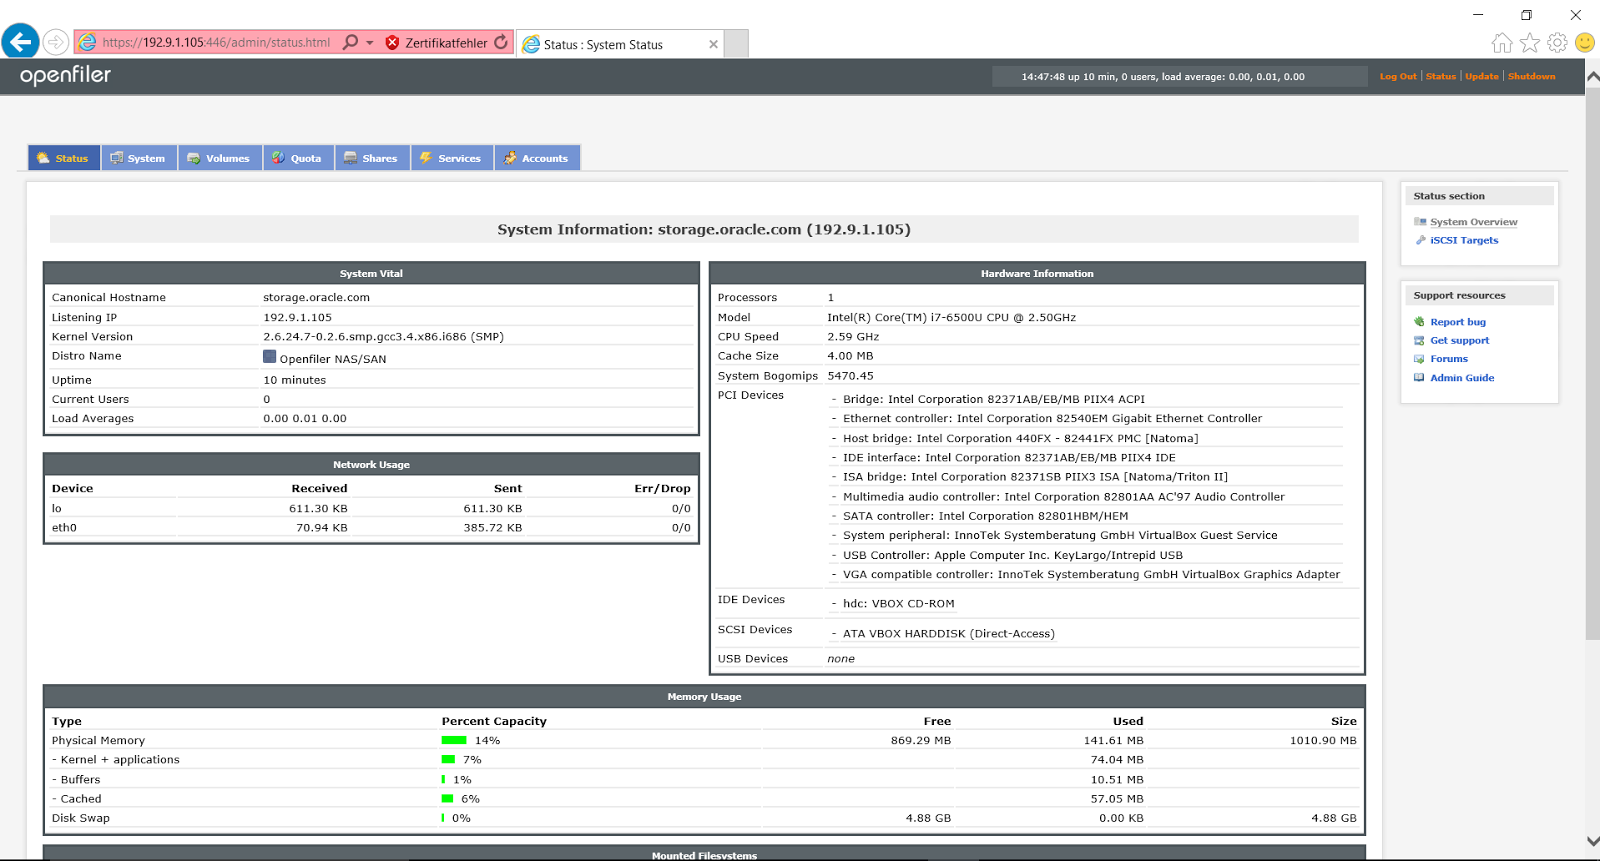Click the 'System Vital' panel header
1600x861 pixels.
click(371, 274)
